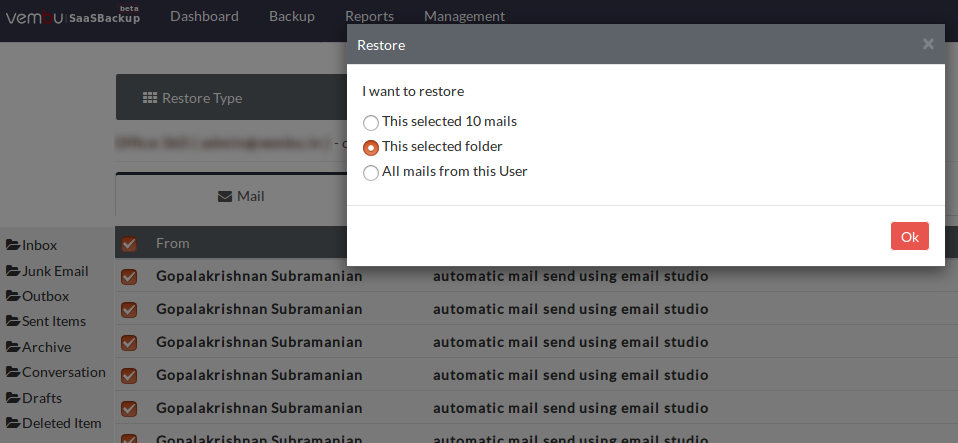Uncheck the fourth mail row checkbox
958x443 pixels.
129,376
